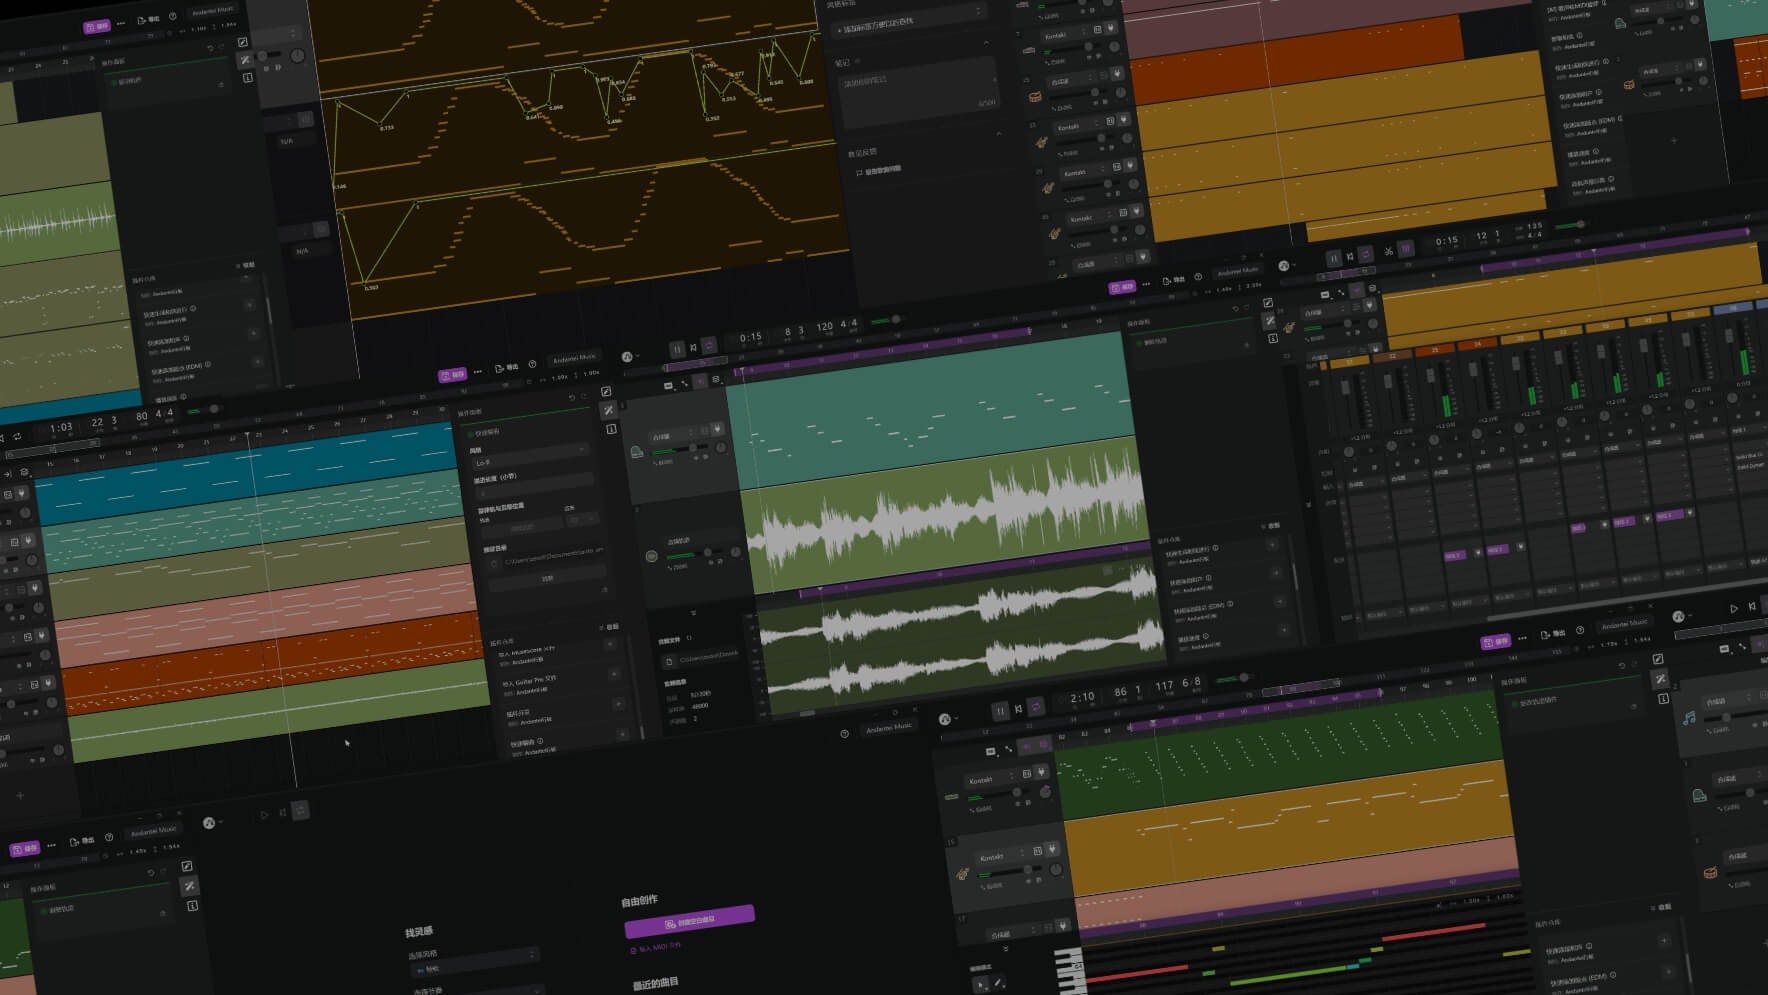Click the violin icon on the orange Kontakt track
This screenshot has width=1768, height=995.
click(x=962, y=874)
